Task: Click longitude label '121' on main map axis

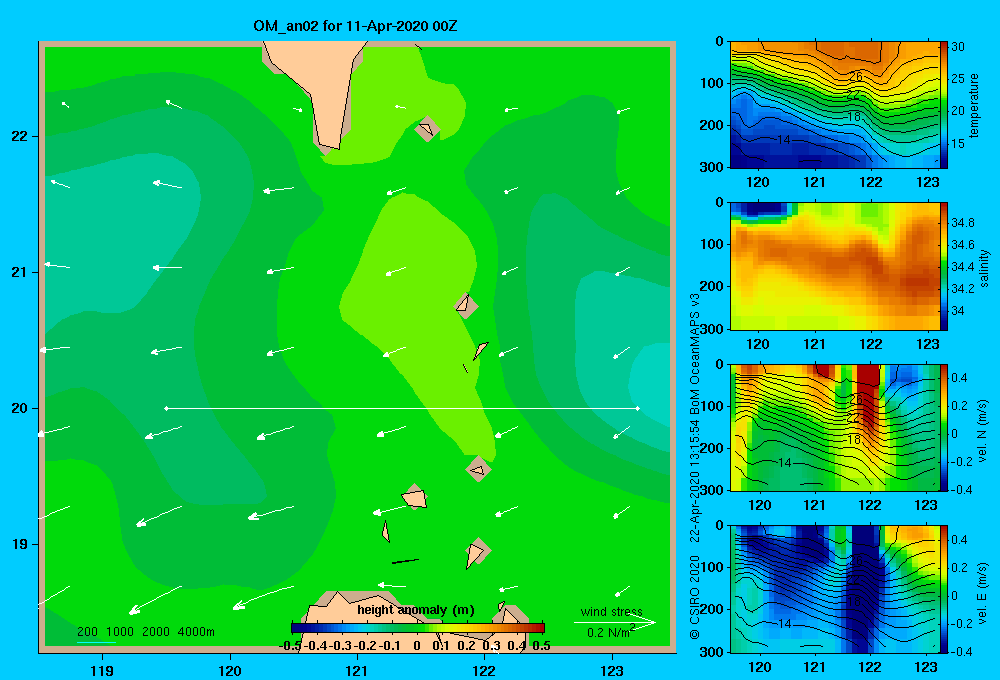Action: click(x=357, y=670)
